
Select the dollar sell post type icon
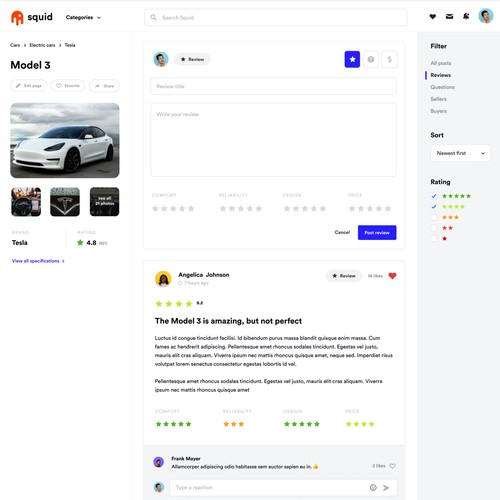pyautogui.click(x=389, y=59)
